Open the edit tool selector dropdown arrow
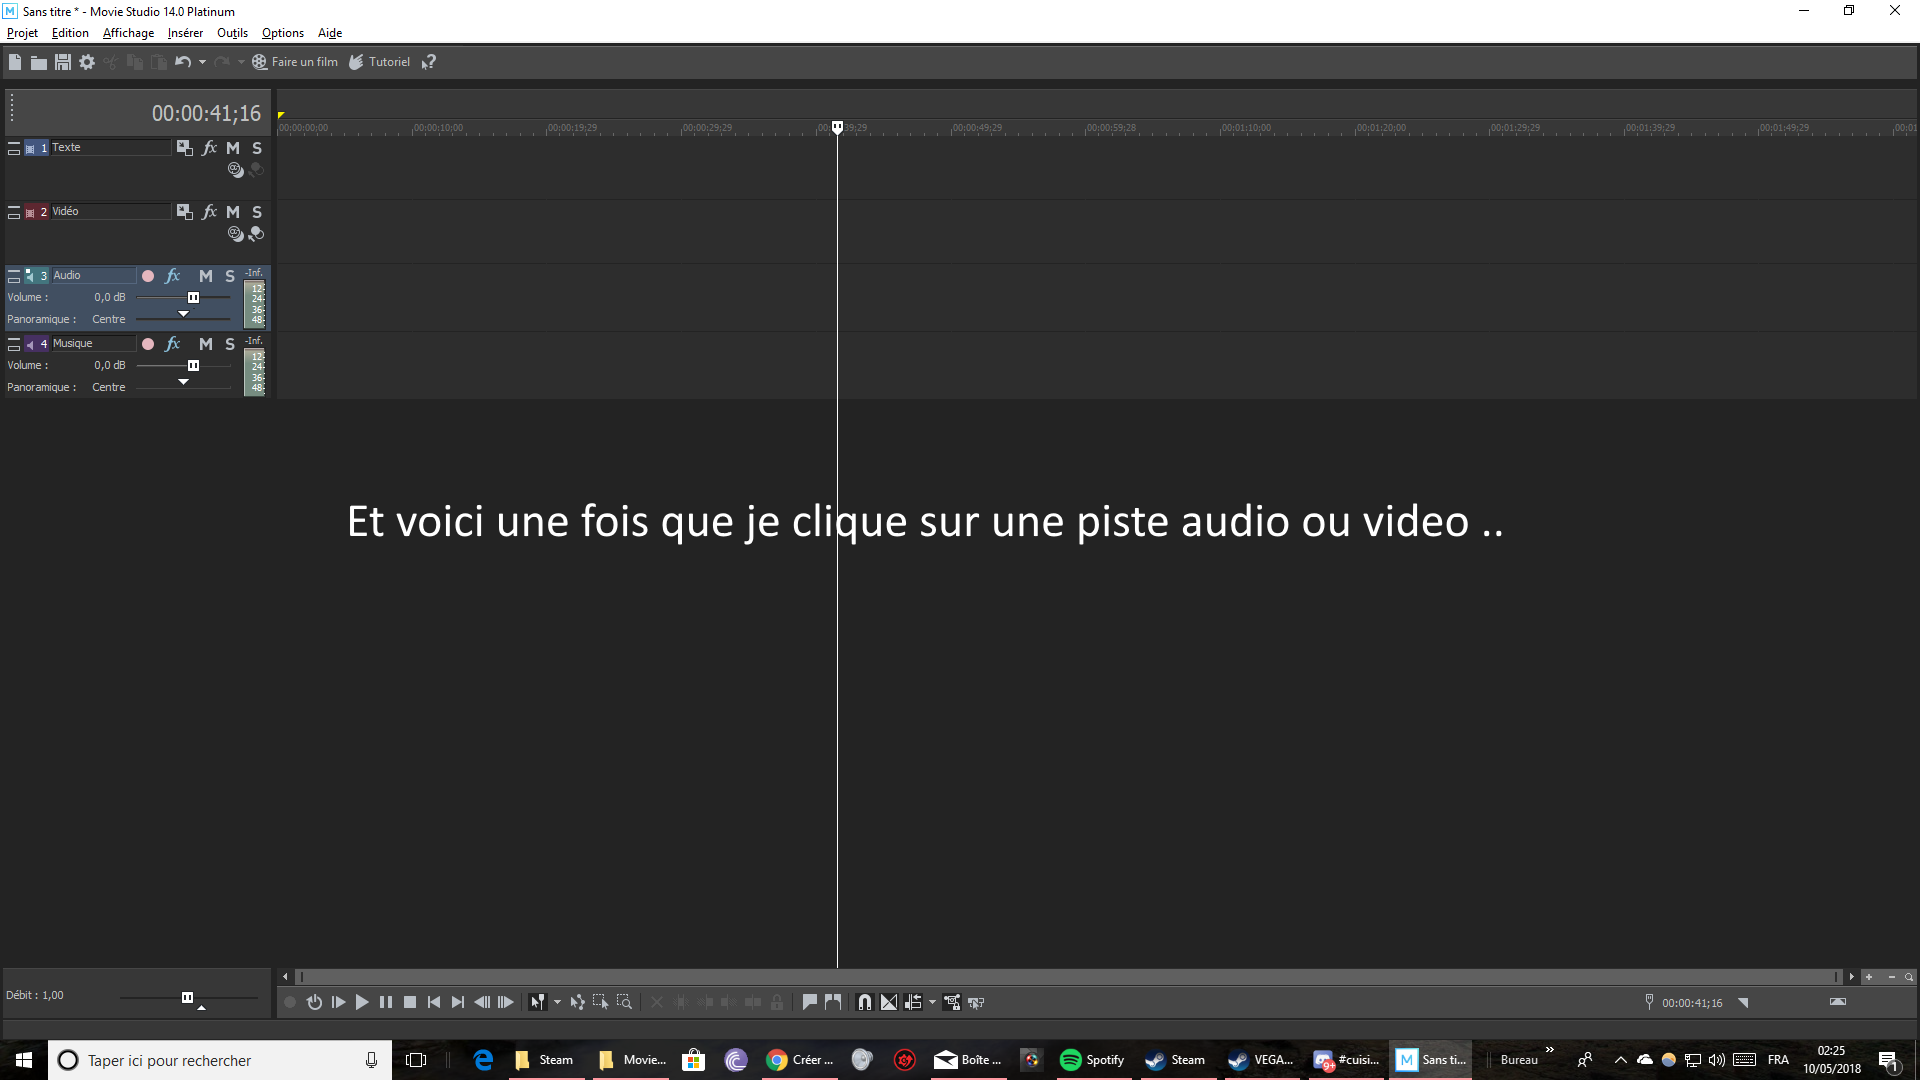1920x1080 pixels. coord(557,1002)
